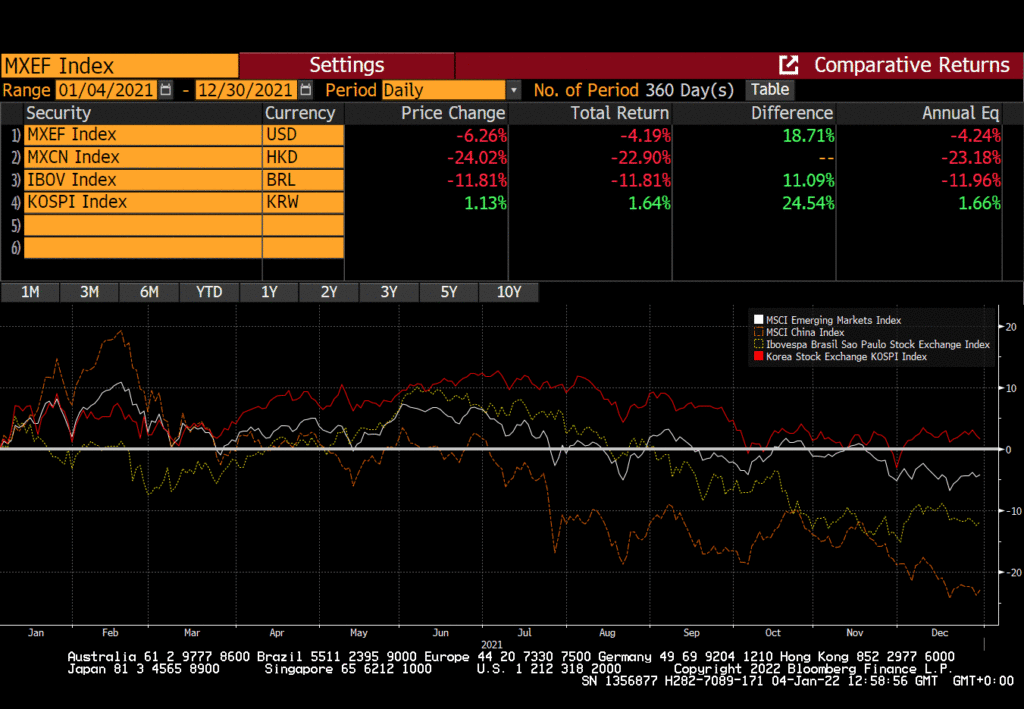The height and width of the screenshot is (709, 1024).
Task: Click Korea Stock Exchange KOSPI legend label
Action: (x=846, y=356)
